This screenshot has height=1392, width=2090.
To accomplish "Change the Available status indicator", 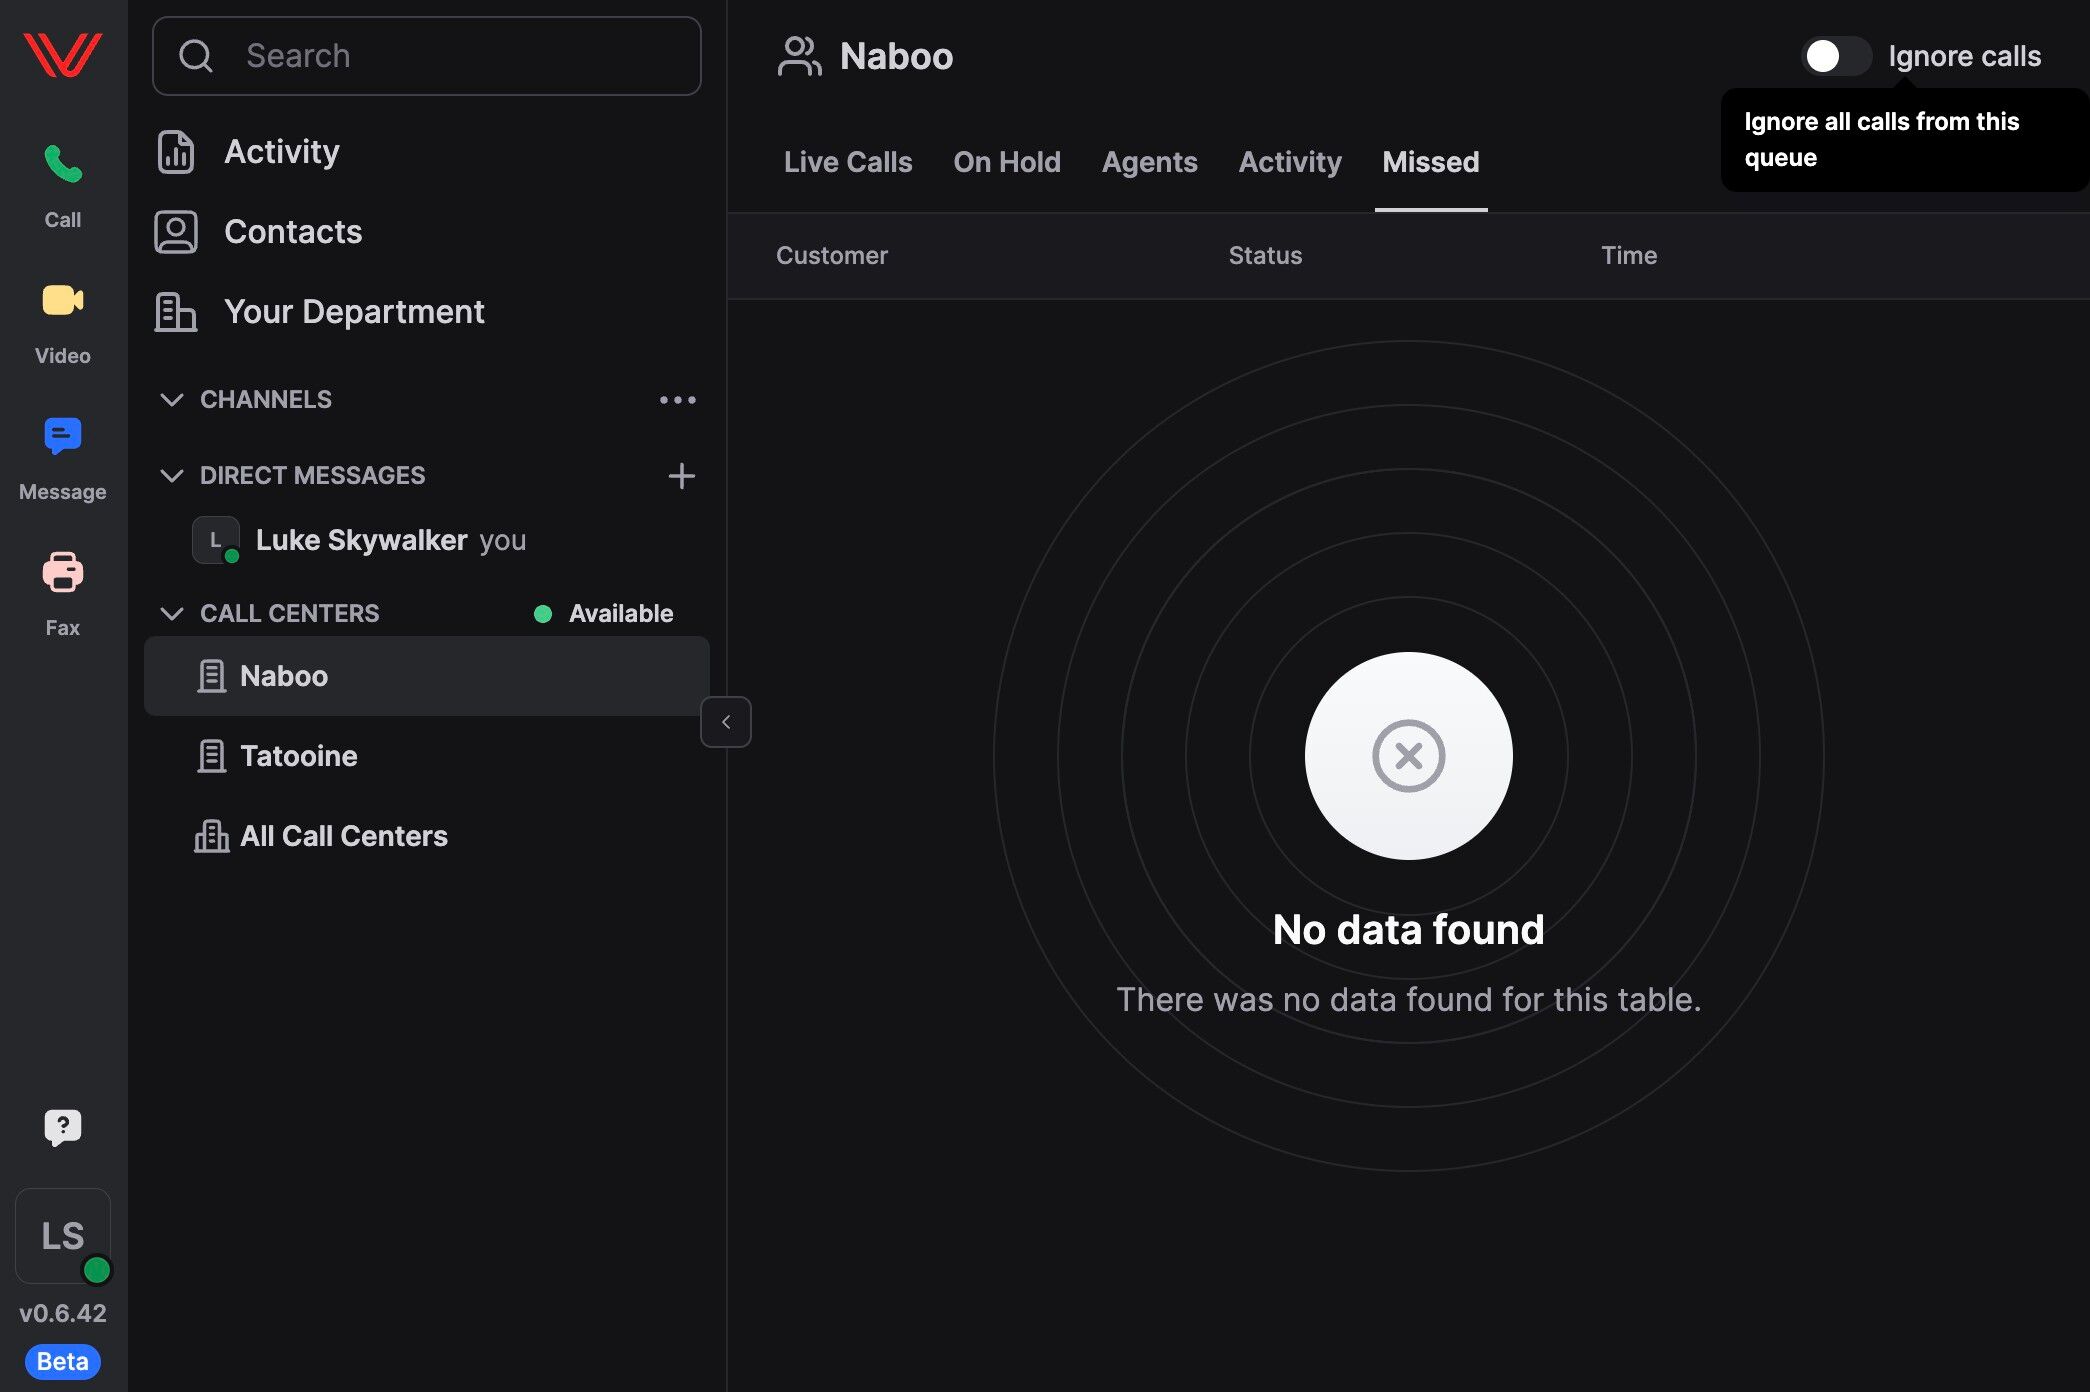I will pos(603,613).
